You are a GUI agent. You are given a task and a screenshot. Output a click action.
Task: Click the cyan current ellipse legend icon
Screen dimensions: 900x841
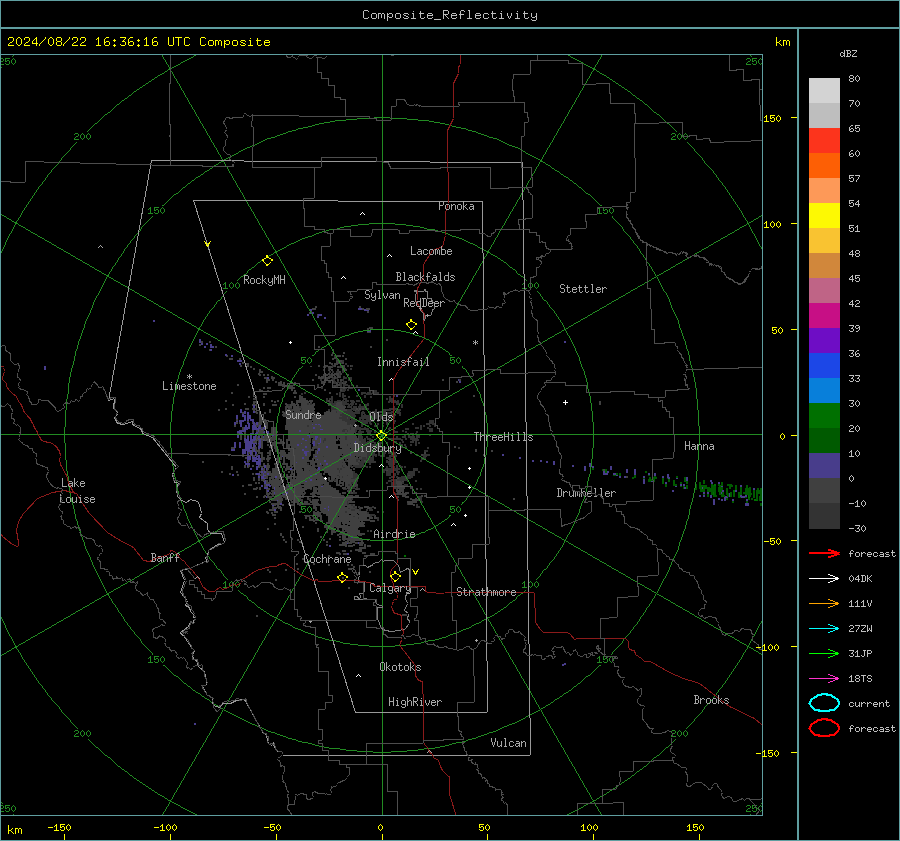[824, 703]
